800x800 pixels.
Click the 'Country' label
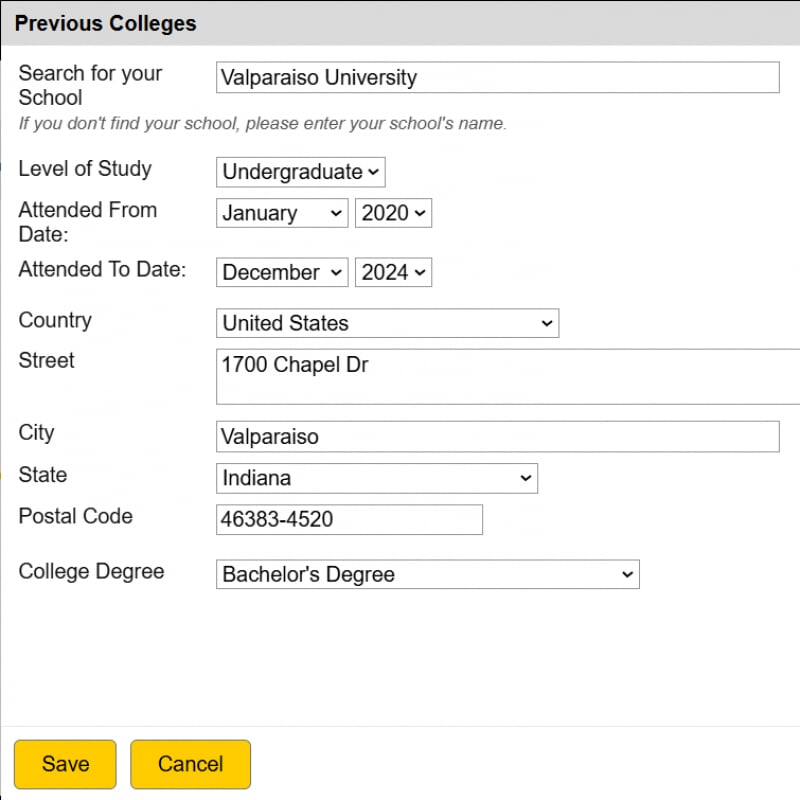(x=55, y=320)
